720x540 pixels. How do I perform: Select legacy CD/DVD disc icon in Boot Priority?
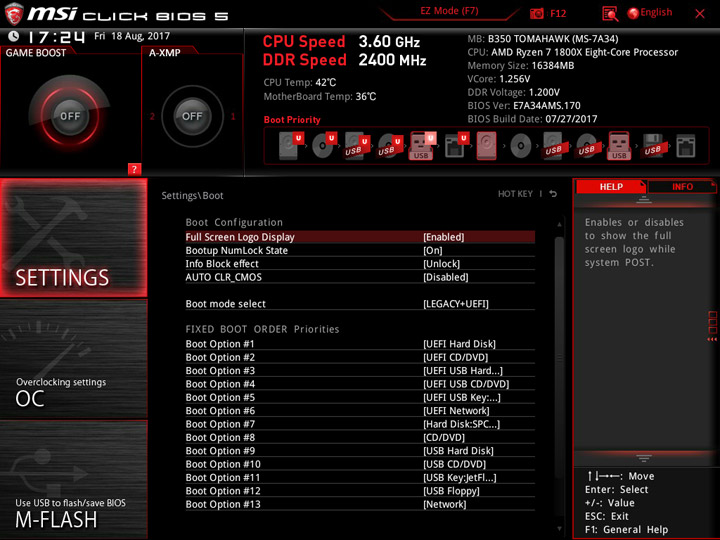(521, 146)
